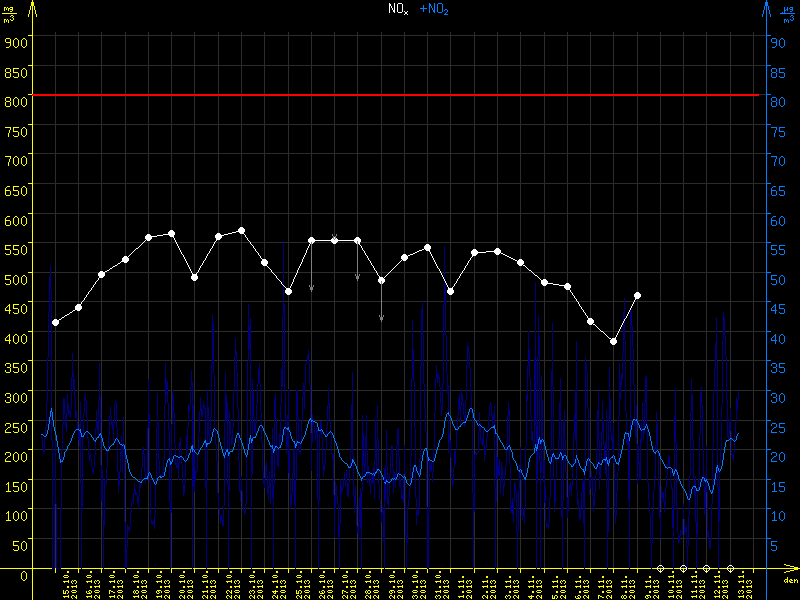This screenshot has width=800, height=600.
Task: Click the blue unit label at top right
Action: click(x=789, y=12)
